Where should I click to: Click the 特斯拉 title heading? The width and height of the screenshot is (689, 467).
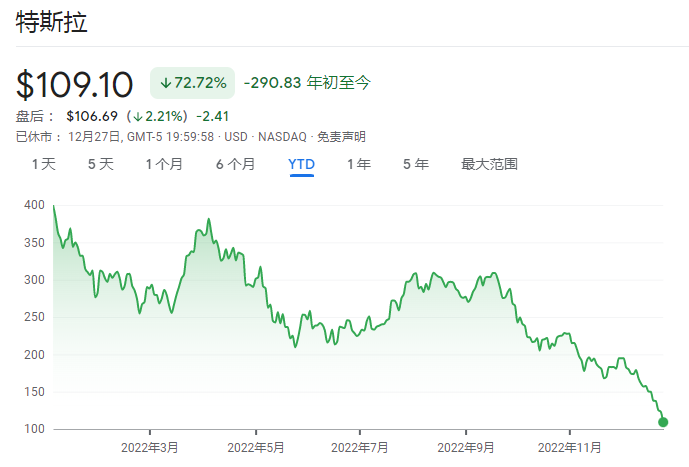click(x=52, y=22)
